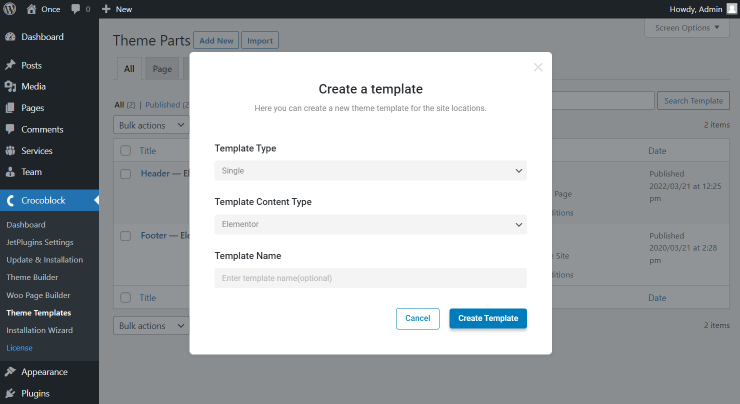Open Woo Page Builder submenu item

click(38, 295)
